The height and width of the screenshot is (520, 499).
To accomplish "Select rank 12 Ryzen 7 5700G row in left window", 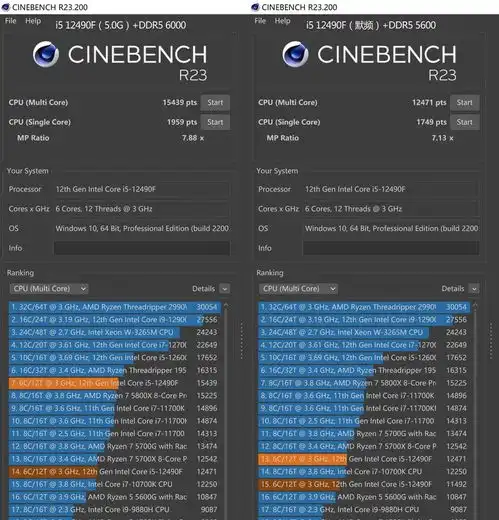I will 115,446.
